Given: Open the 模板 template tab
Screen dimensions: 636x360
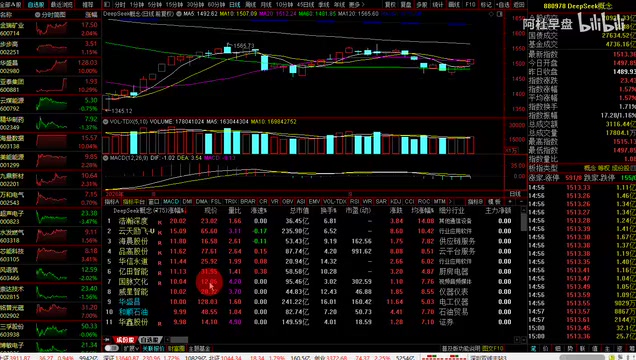Looking at the screenshot, I should coord(494,201).
